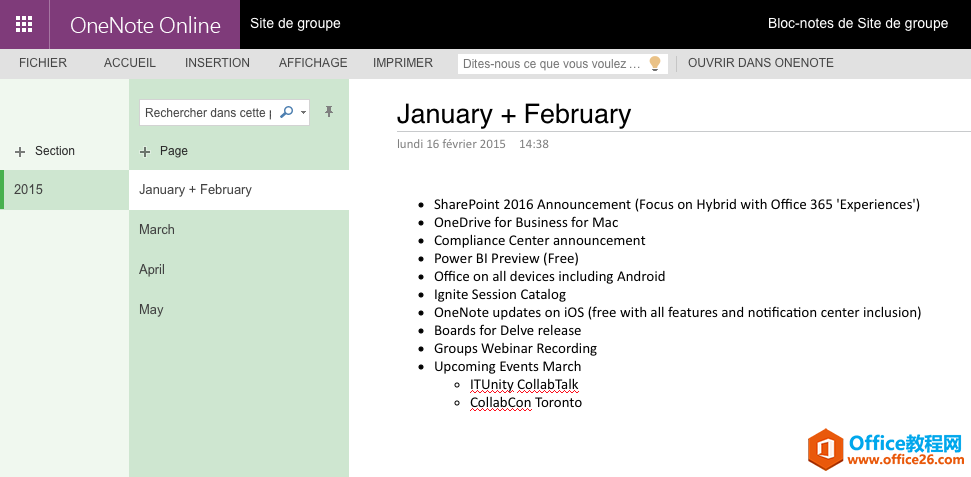971x477 pixels.
Task: Add a new Section with plus icon
Action: tap(45, 151)
